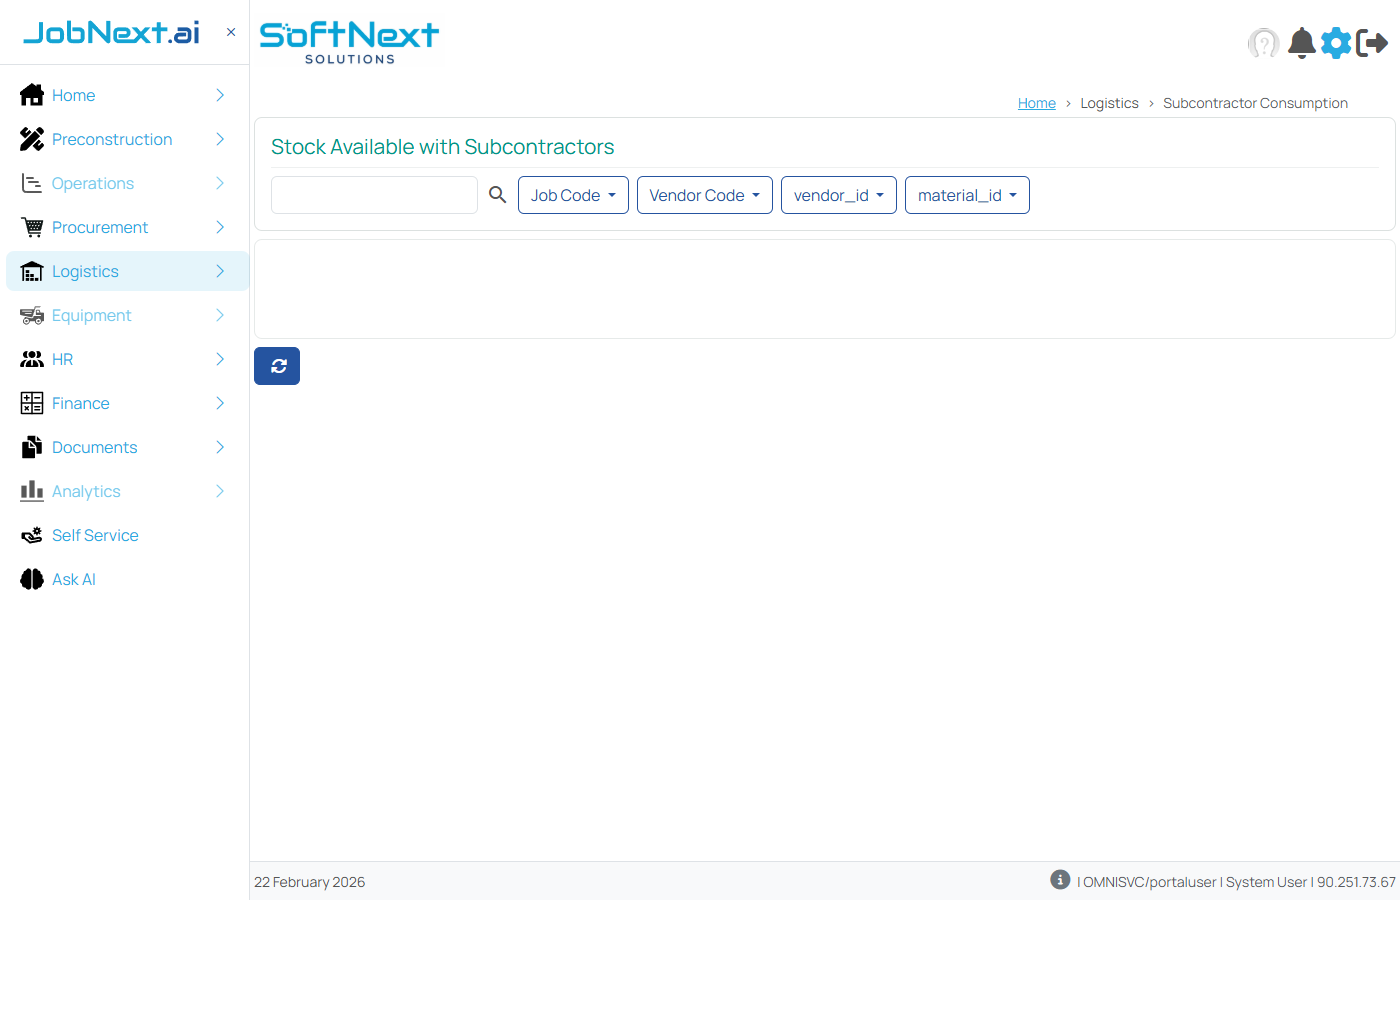Open the Ask AI brain icon
Screen dimensions: 1400x1035
pos(31,579)
